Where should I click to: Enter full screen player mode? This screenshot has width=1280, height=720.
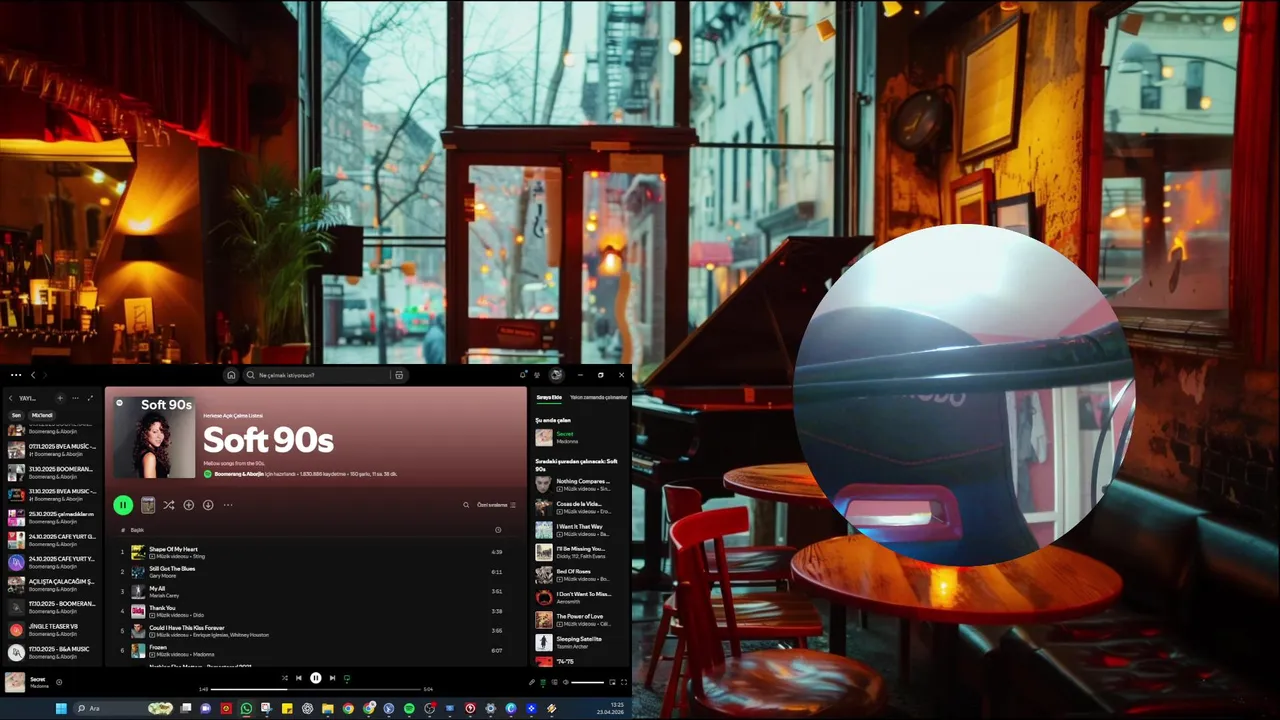coord(624,682)
